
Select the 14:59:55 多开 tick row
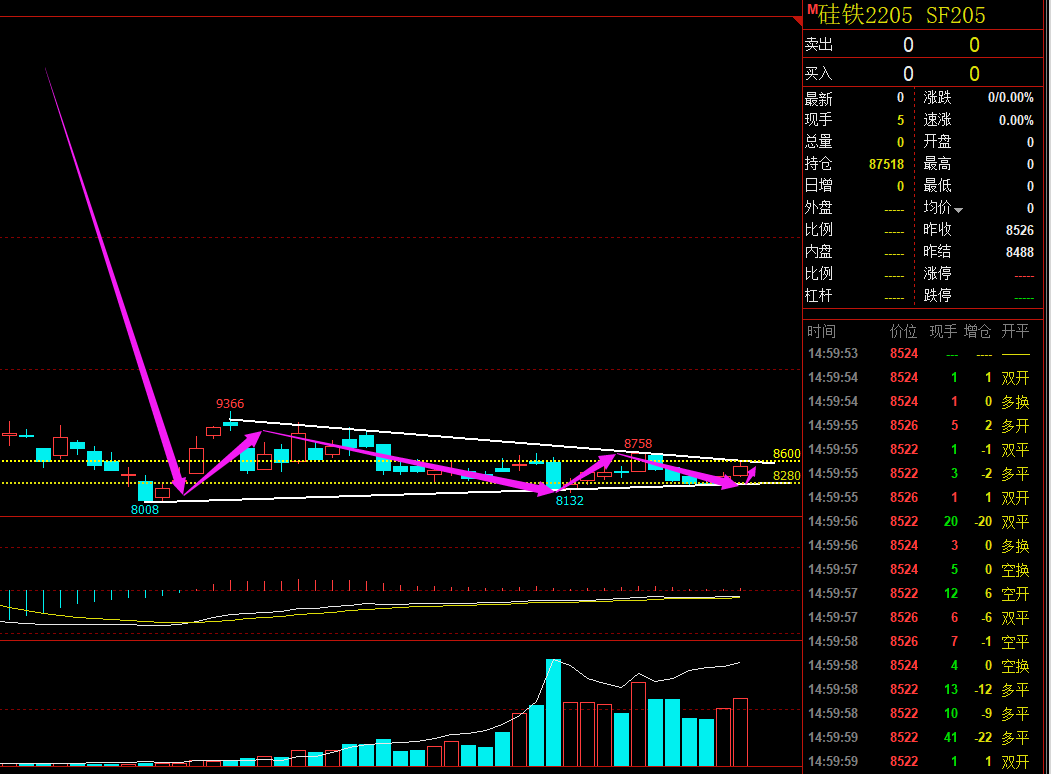pyautogui.click(x=923, y=426)
